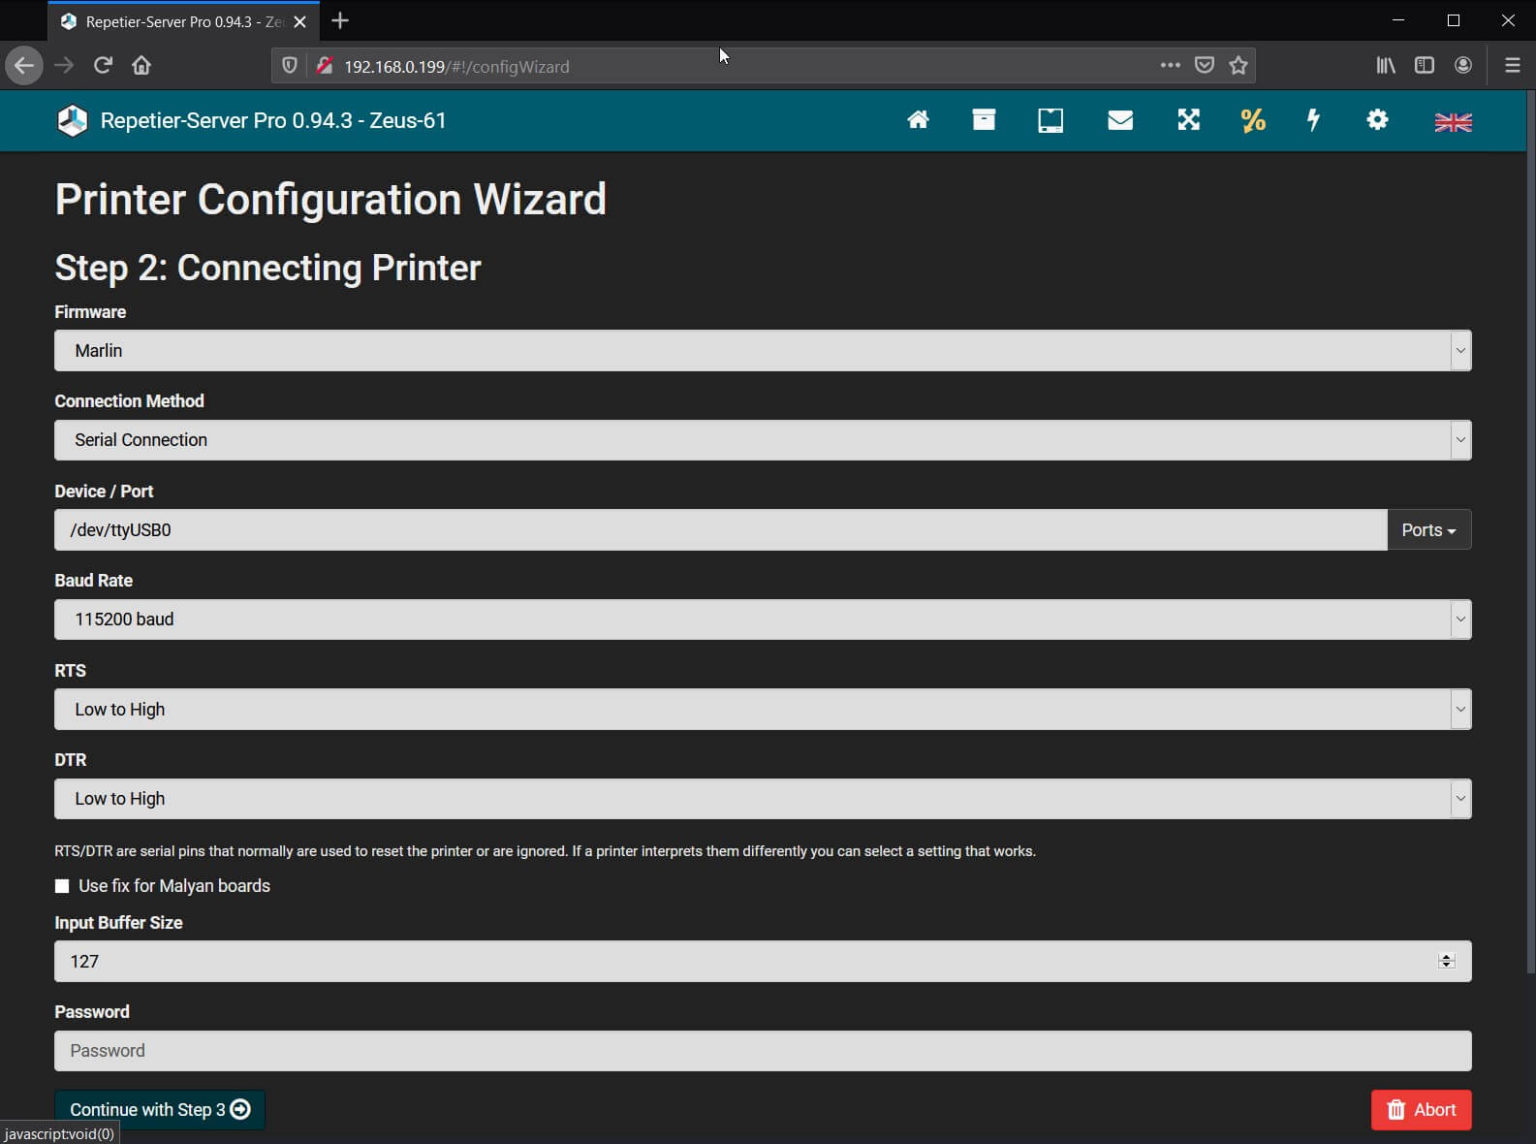Enable Use fix for Malyan boards
The image size is (1536, 1144).
pyautogui.click(x=62, y=886)
